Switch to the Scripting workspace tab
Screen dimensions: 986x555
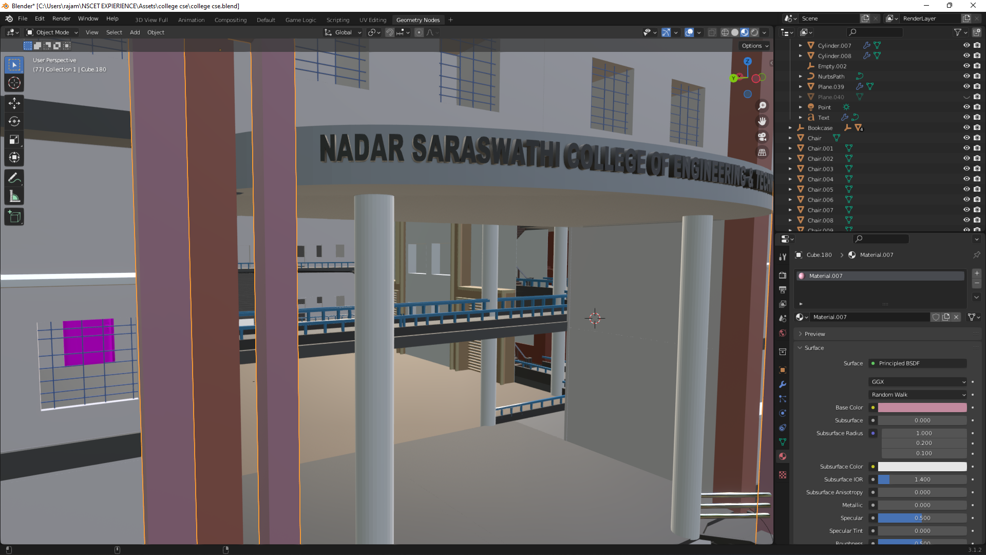click(x=338, y=20)
